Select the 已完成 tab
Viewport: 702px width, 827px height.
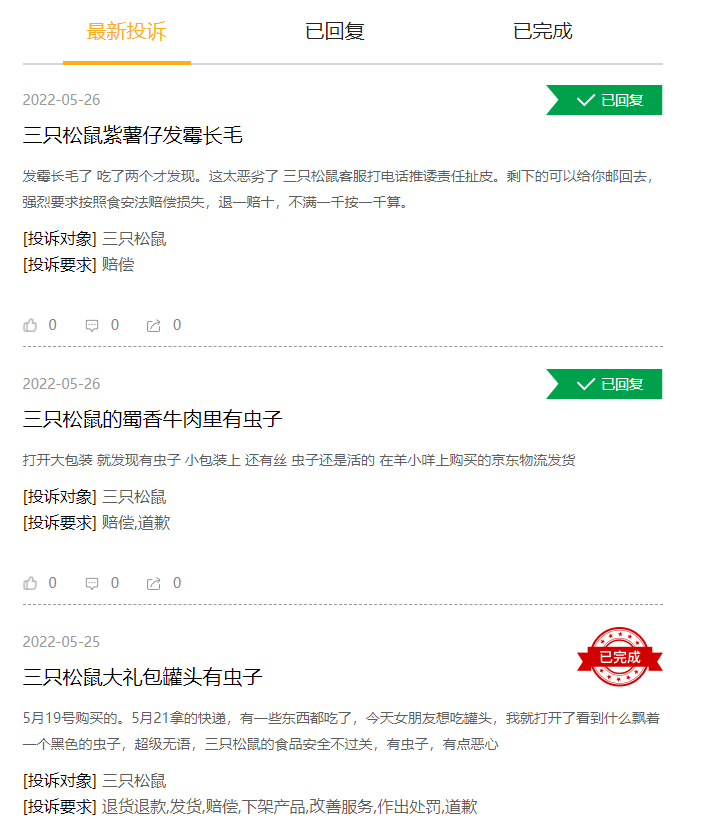[x=543, y=32]
